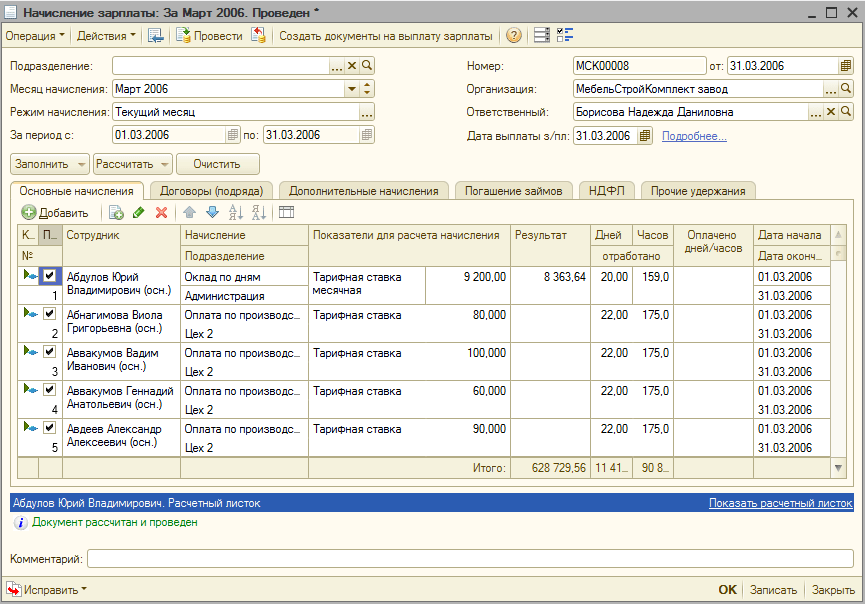Open the Месяц начисления dropdown list

click(x=351, y=89)
